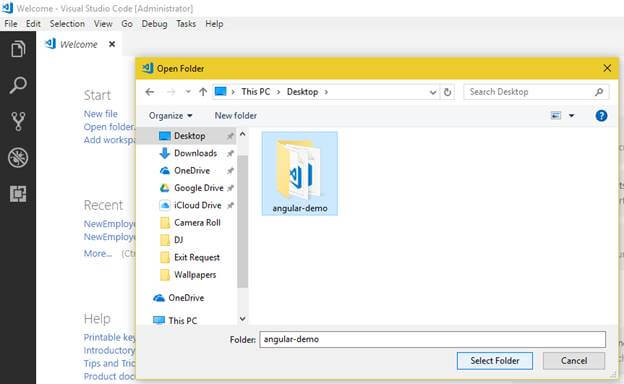Open the Organize dropdown menu
The width and height of the screenshot is (624, 384).
(x=170, y=116)
